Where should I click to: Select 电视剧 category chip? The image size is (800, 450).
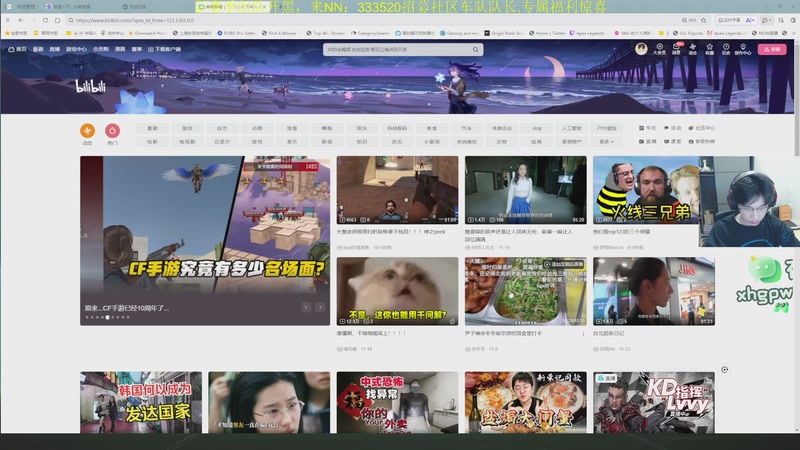tap(187, 141)
